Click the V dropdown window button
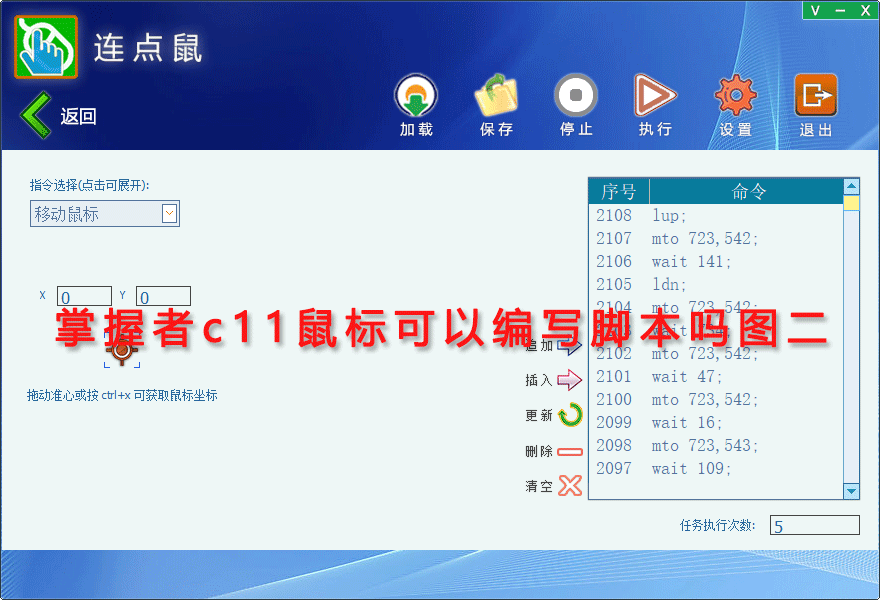The width and height of the screenshot is (880, 600). click(815, 10)
